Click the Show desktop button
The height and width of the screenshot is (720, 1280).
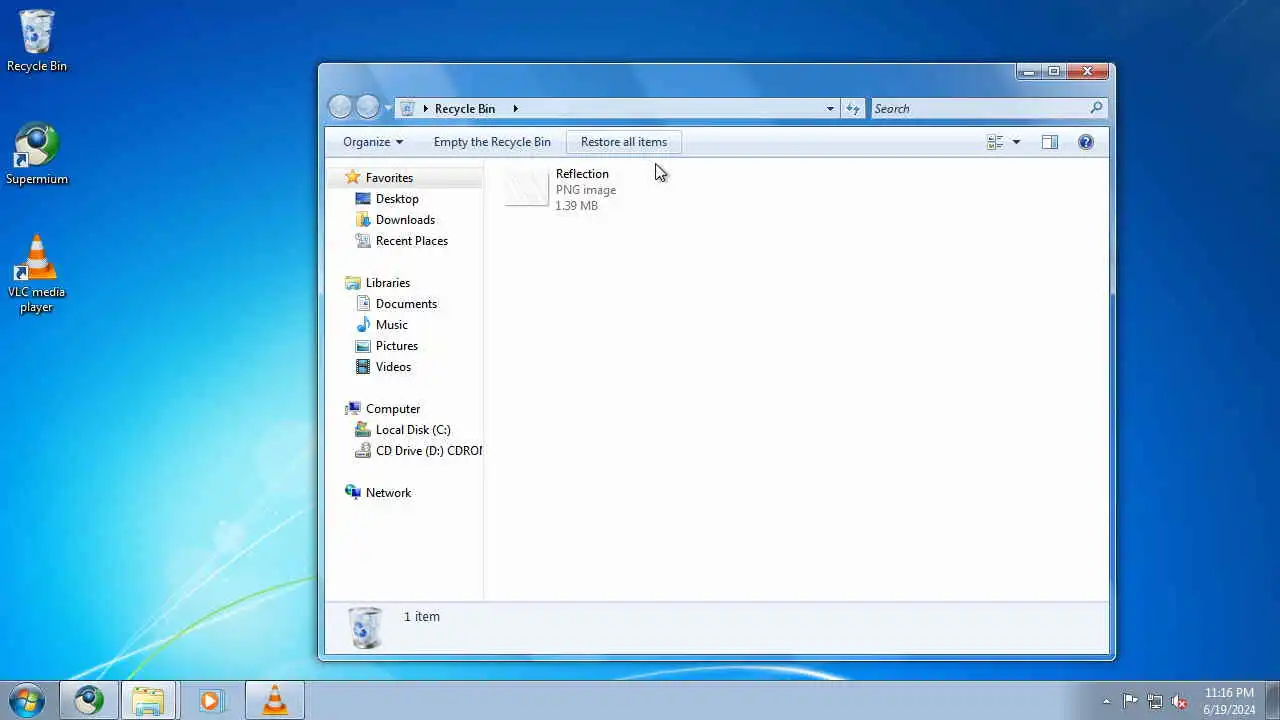[x=1272, y=701]
